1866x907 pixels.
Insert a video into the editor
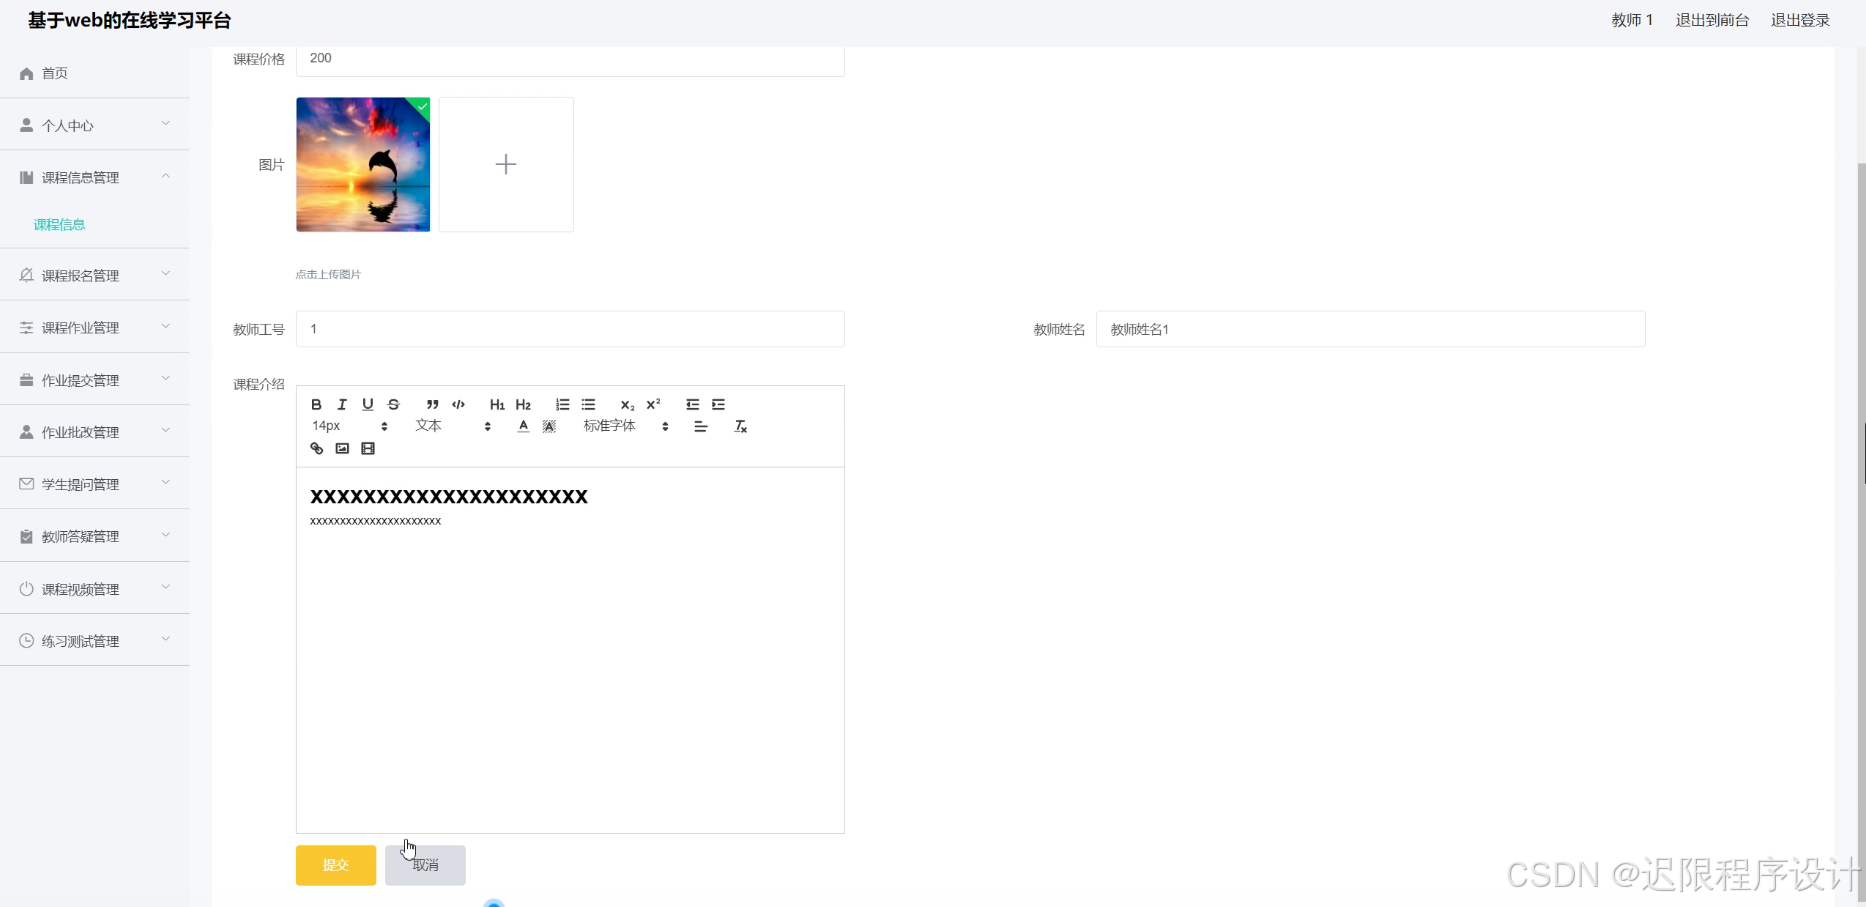coord(367,448)
